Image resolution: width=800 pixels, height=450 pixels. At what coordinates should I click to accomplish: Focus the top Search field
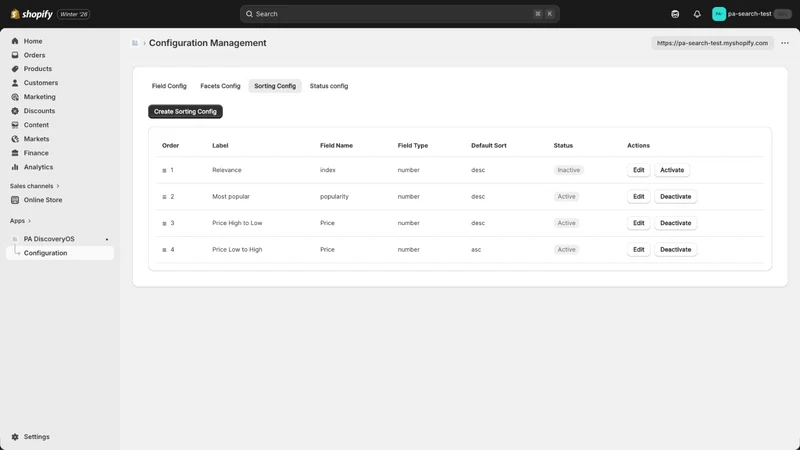click(399, 14)
